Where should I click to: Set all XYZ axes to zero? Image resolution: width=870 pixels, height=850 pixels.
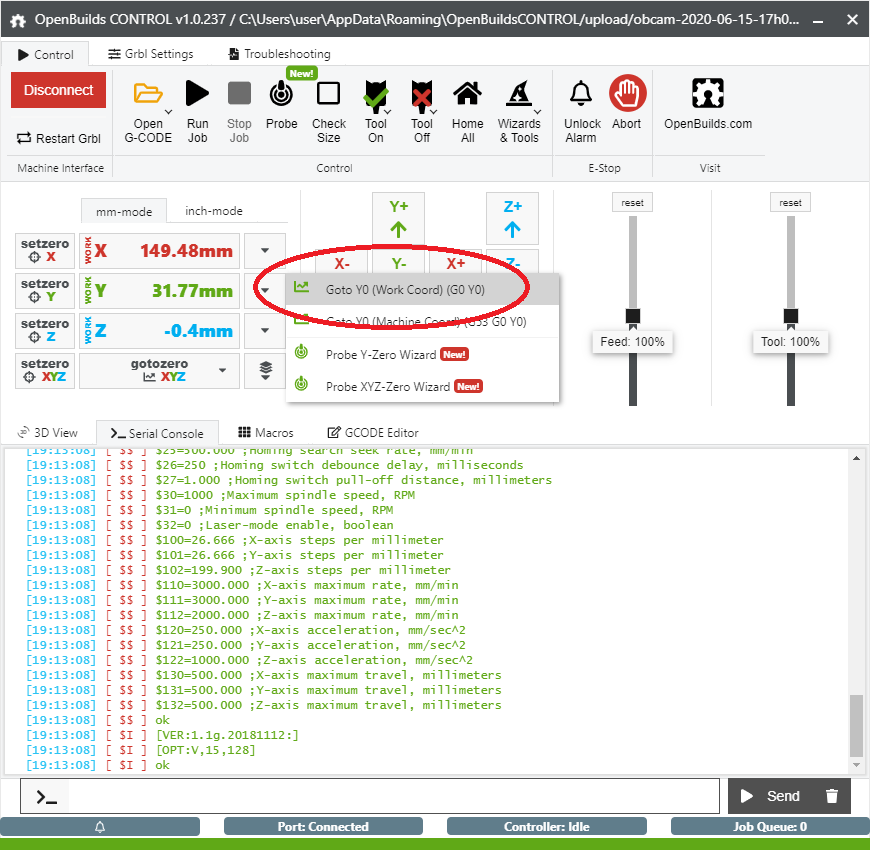(x=45, y=370)
